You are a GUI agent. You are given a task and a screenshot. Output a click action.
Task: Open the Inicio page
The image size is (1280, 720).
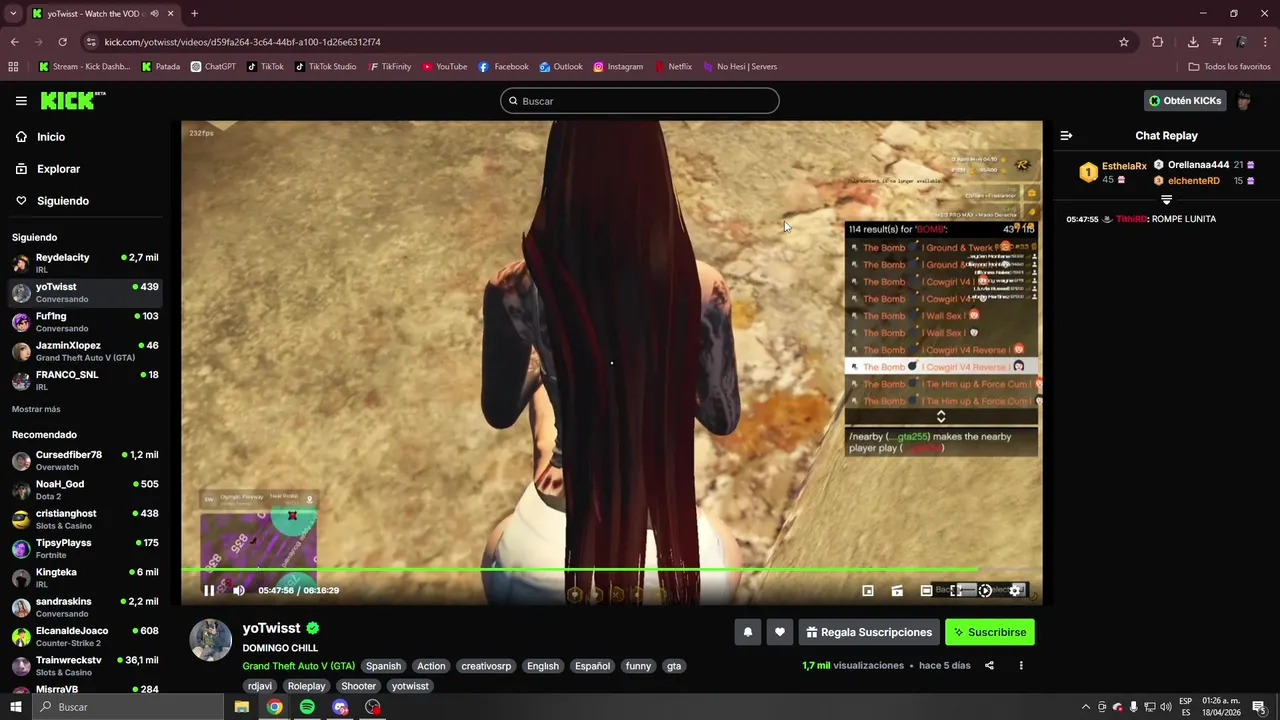(51, 137)
